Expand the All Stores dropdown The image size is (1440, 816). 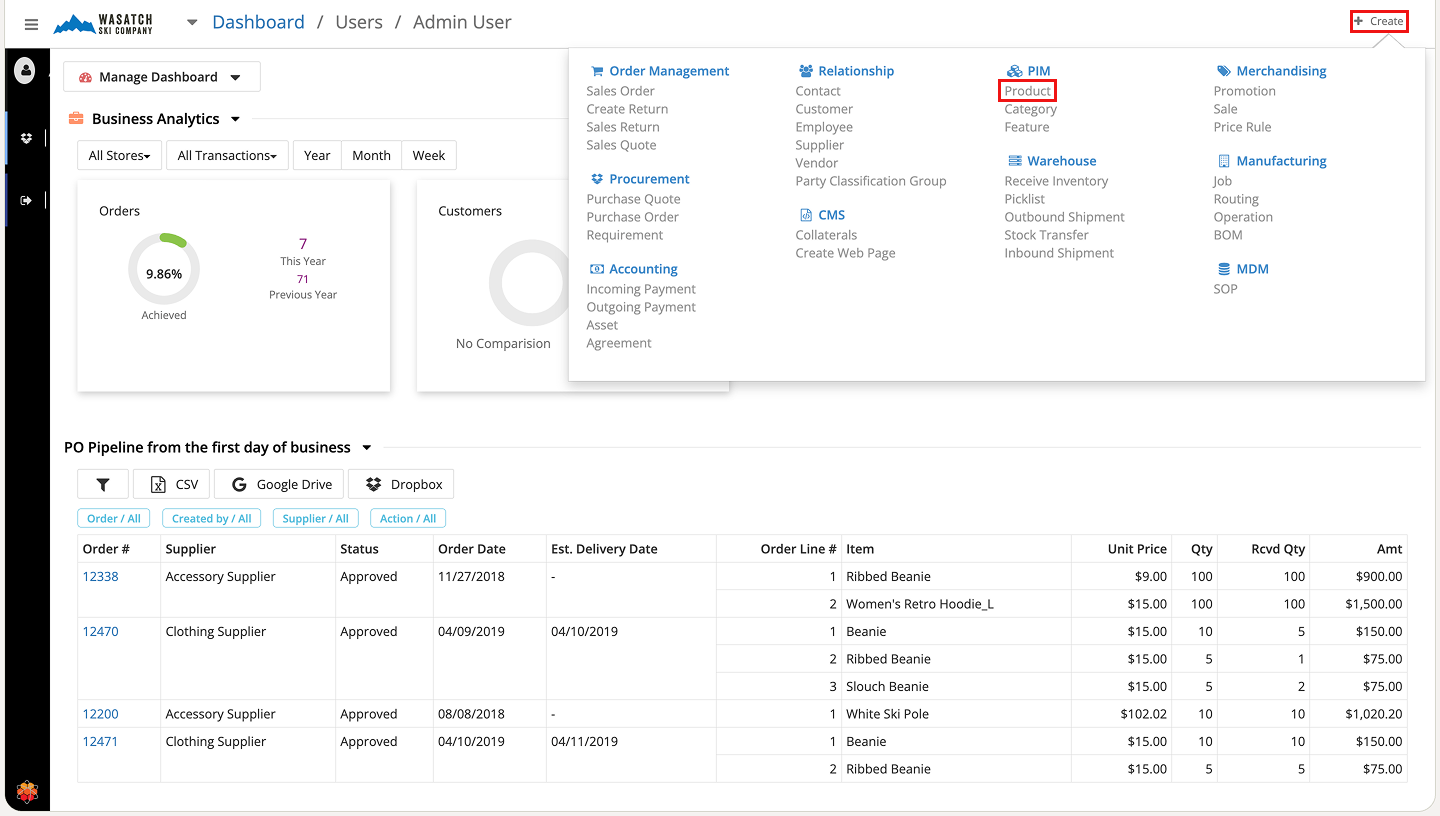(119, 155)
